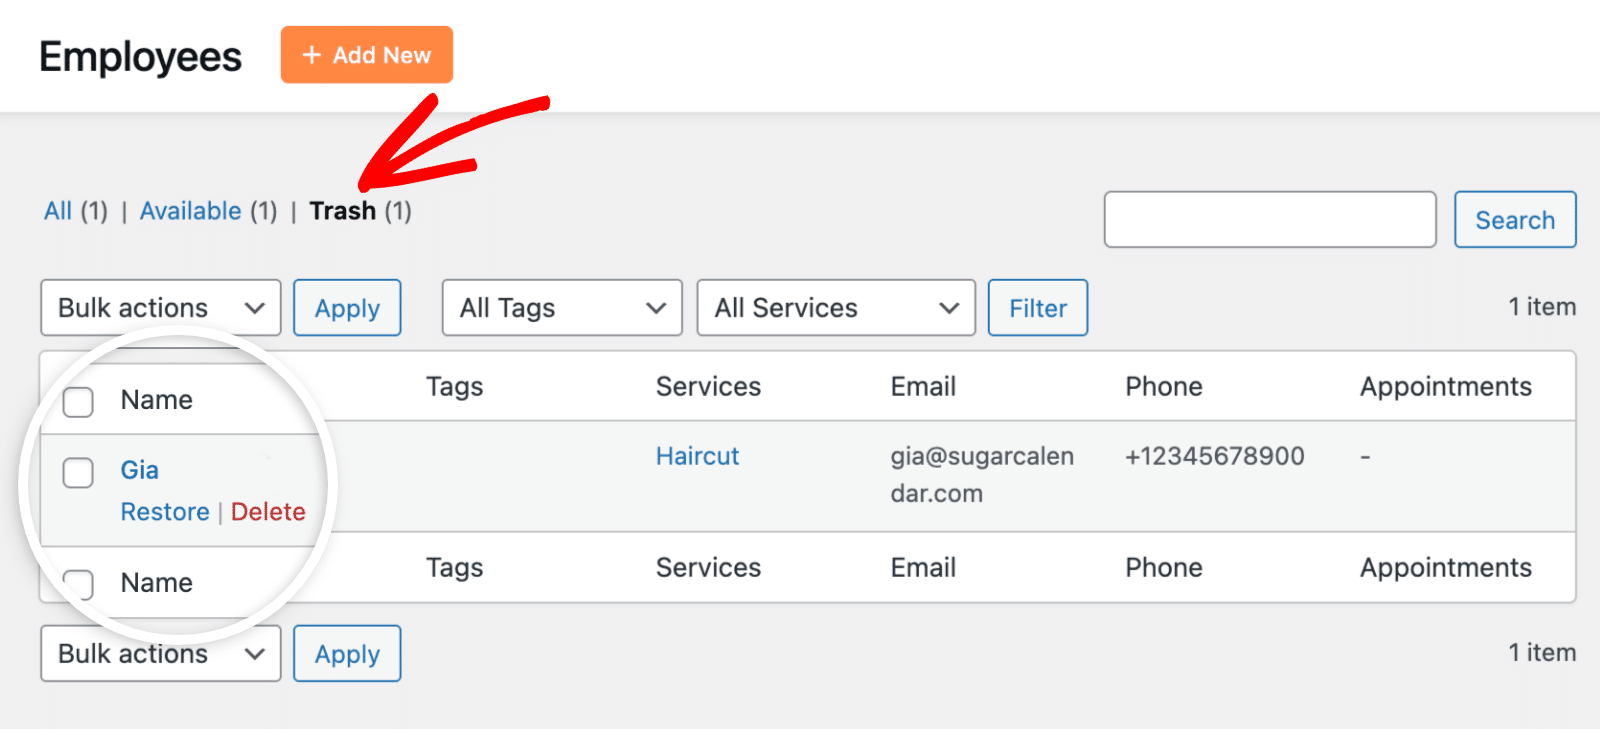The height and width of the screenshot is (729, 1600).
Task: Check the checkbox beside Gia
Action: [x=78, y=472]
